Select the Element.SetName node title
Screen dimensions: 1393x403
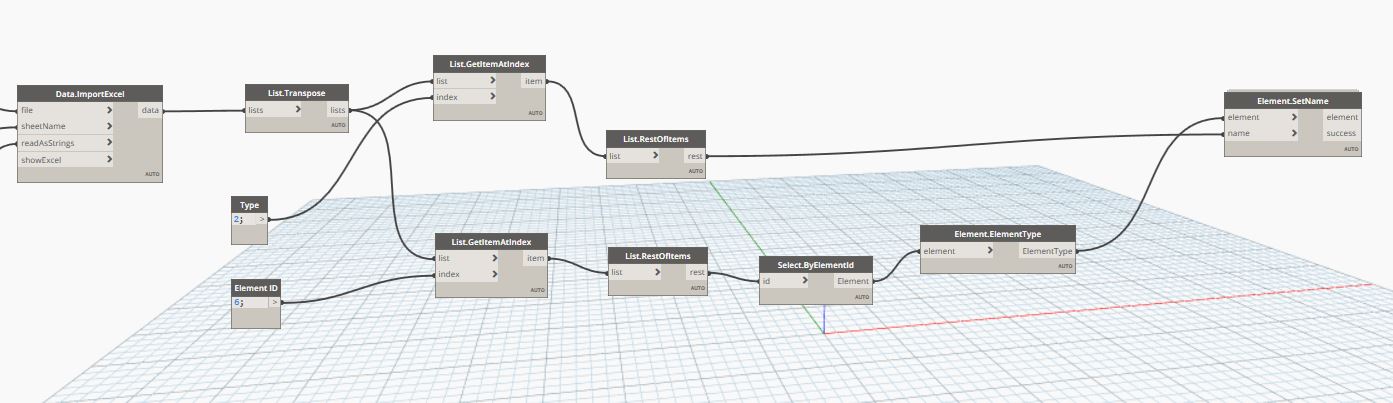(x=1292, y=100)
